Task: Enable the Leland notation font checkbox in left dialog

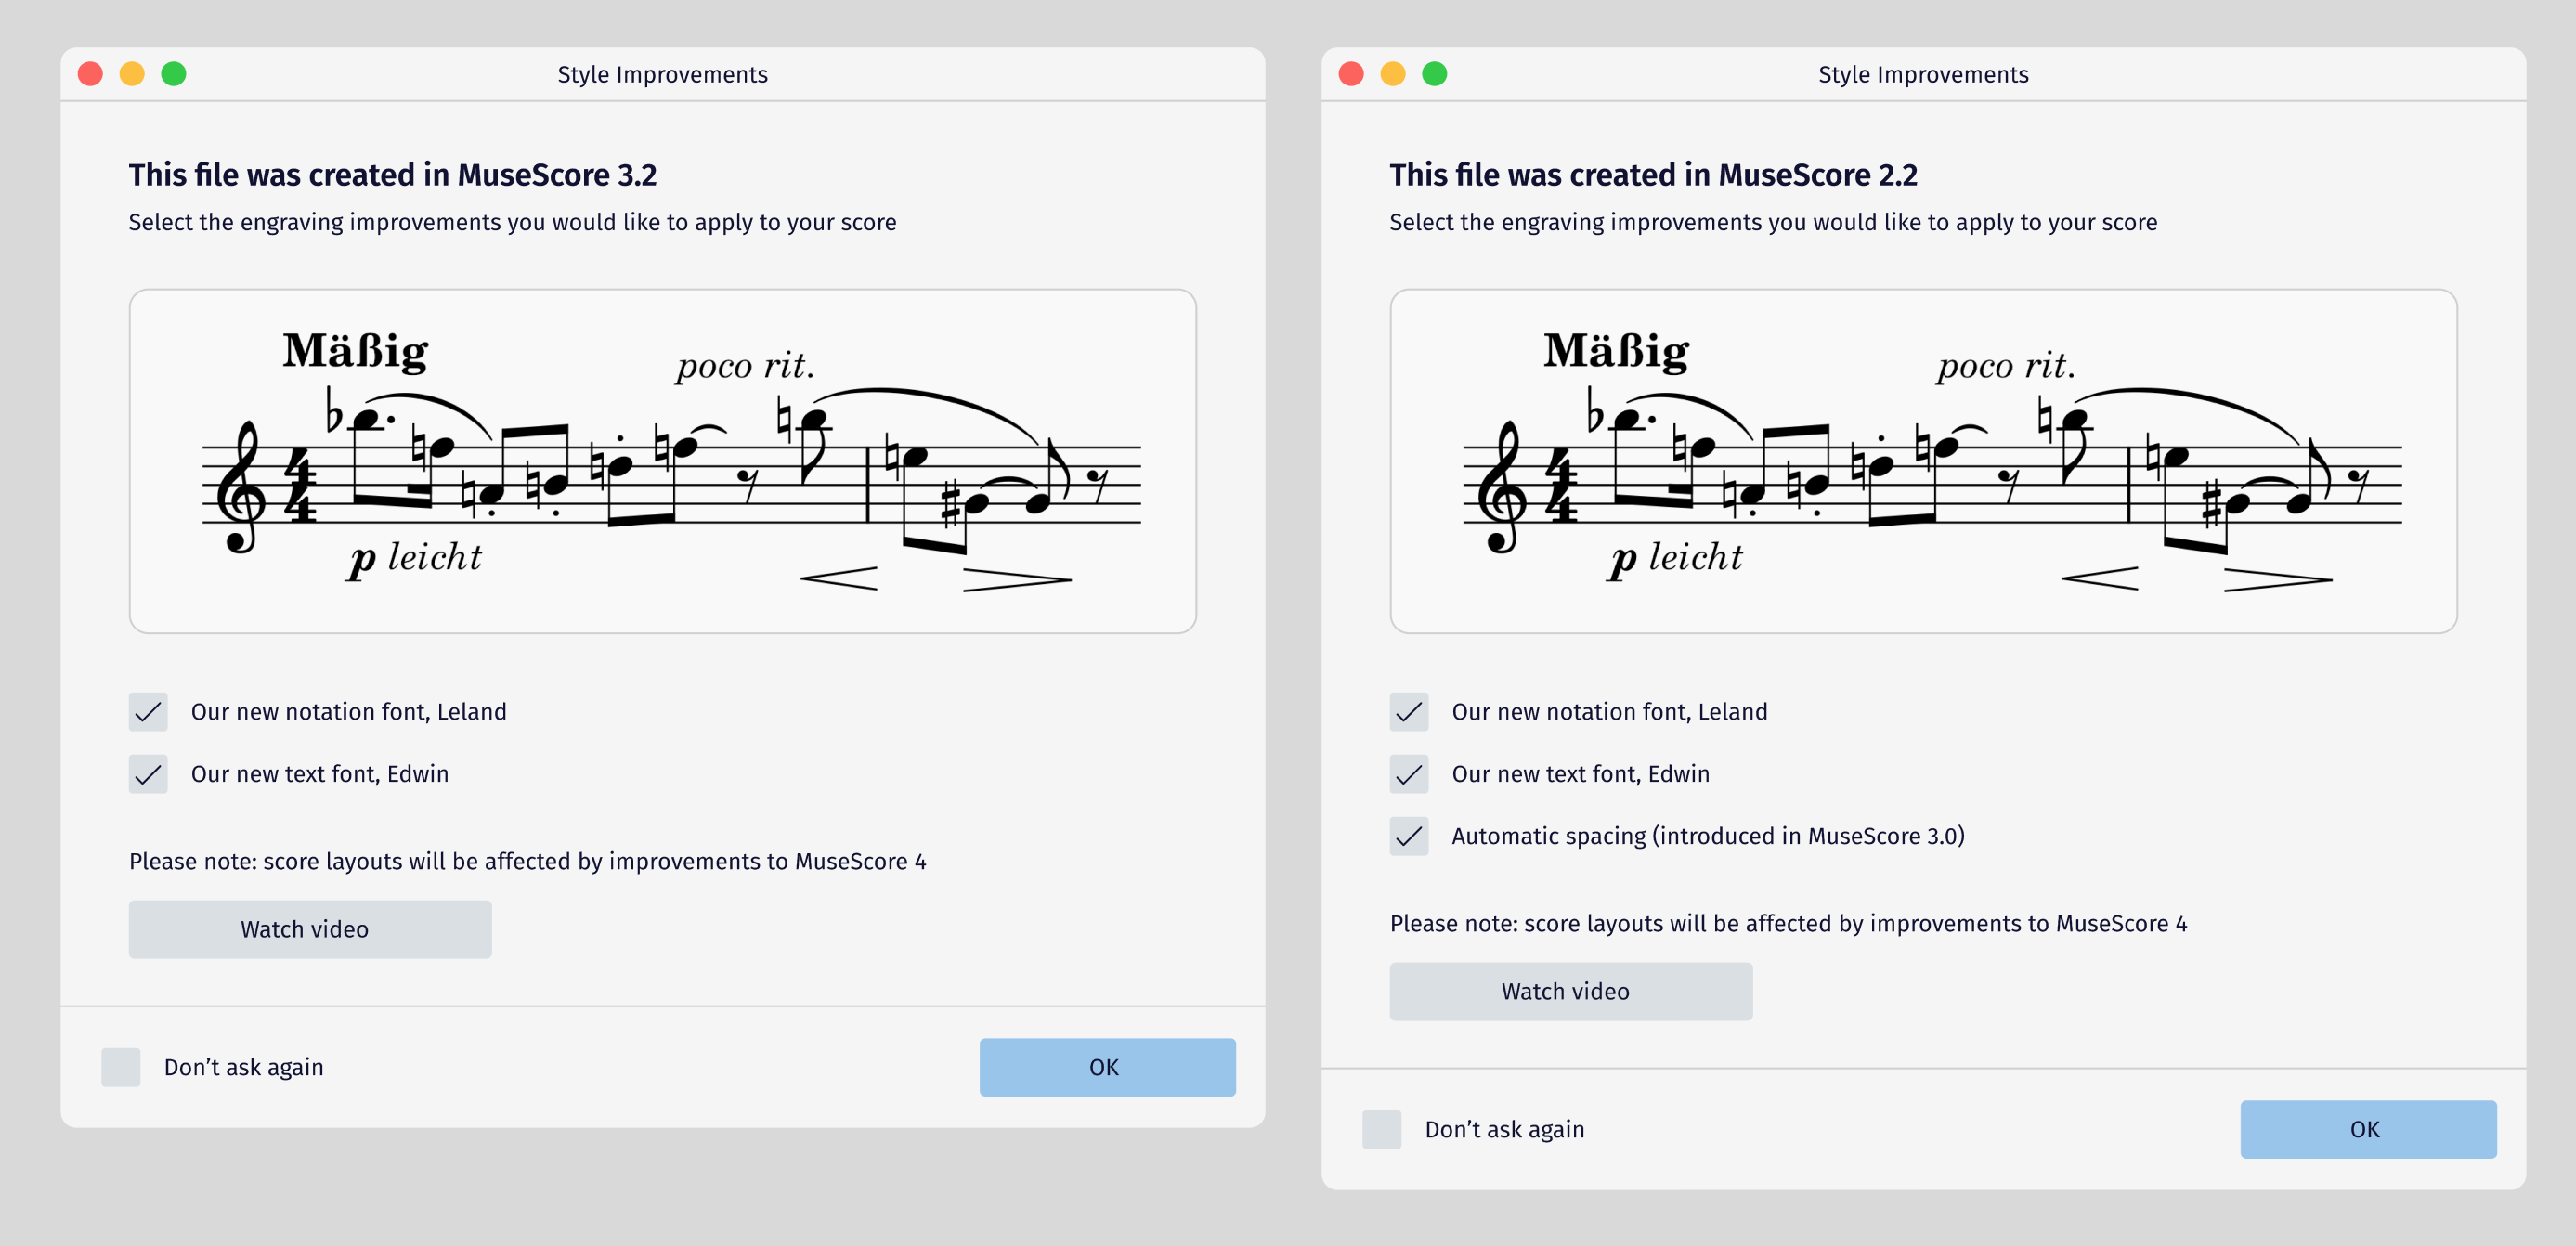Action: point(148,712)
